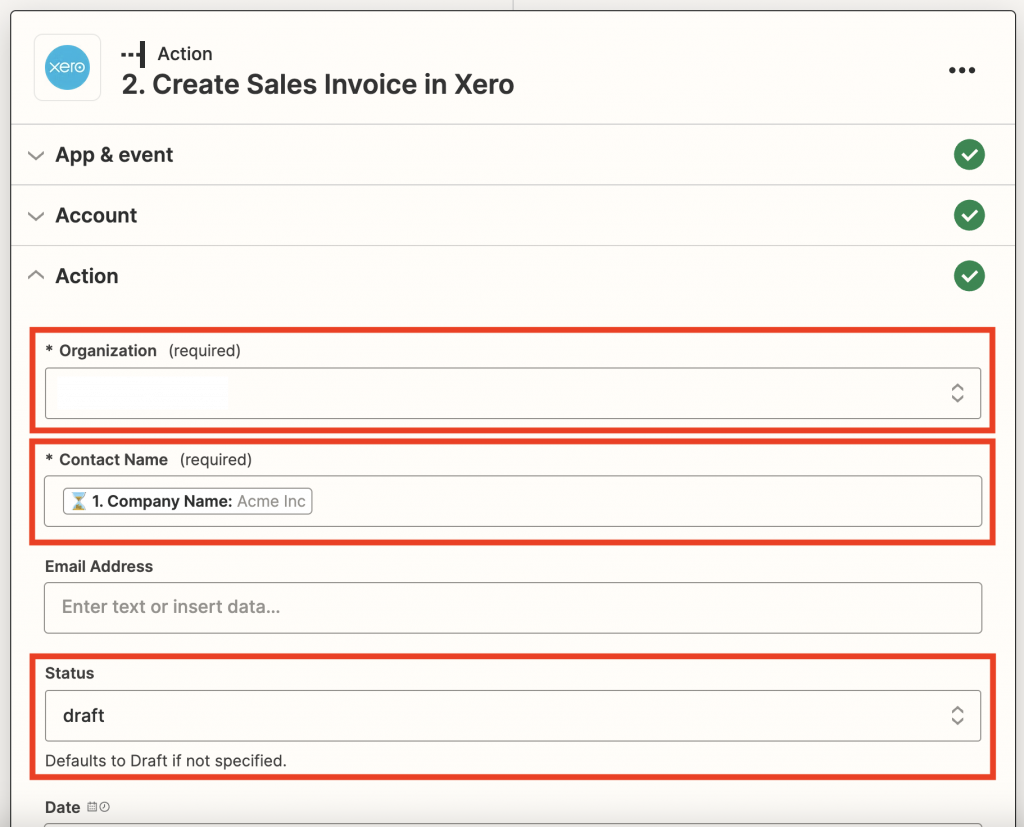Click the Email Address input field
The width and height of the screenshot is (1024, 827).
coord(513,608)
